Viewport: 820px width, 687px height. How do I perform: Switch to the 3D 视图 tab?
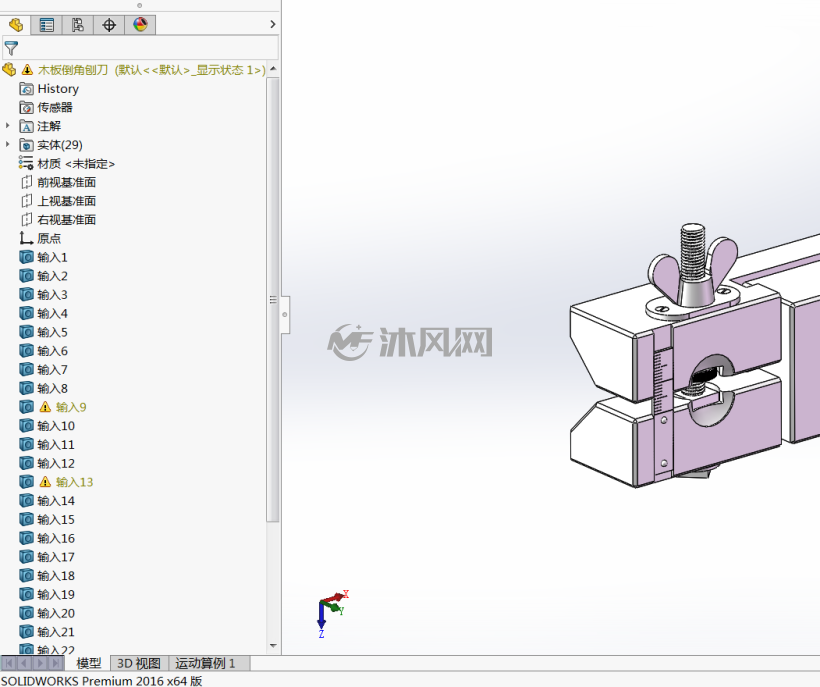click(x=139, y=663)
